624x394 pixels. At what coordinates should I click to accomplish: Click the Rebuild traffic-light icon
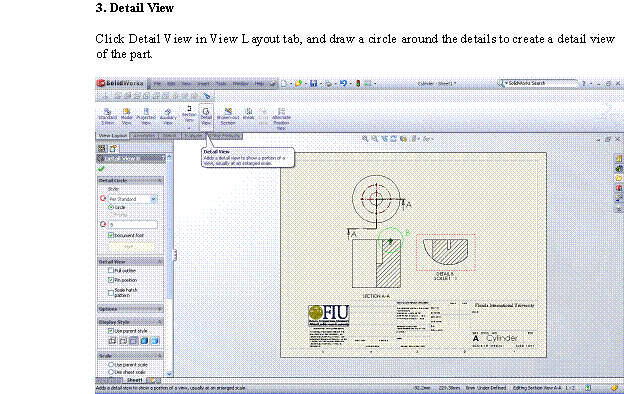[358, 84]
